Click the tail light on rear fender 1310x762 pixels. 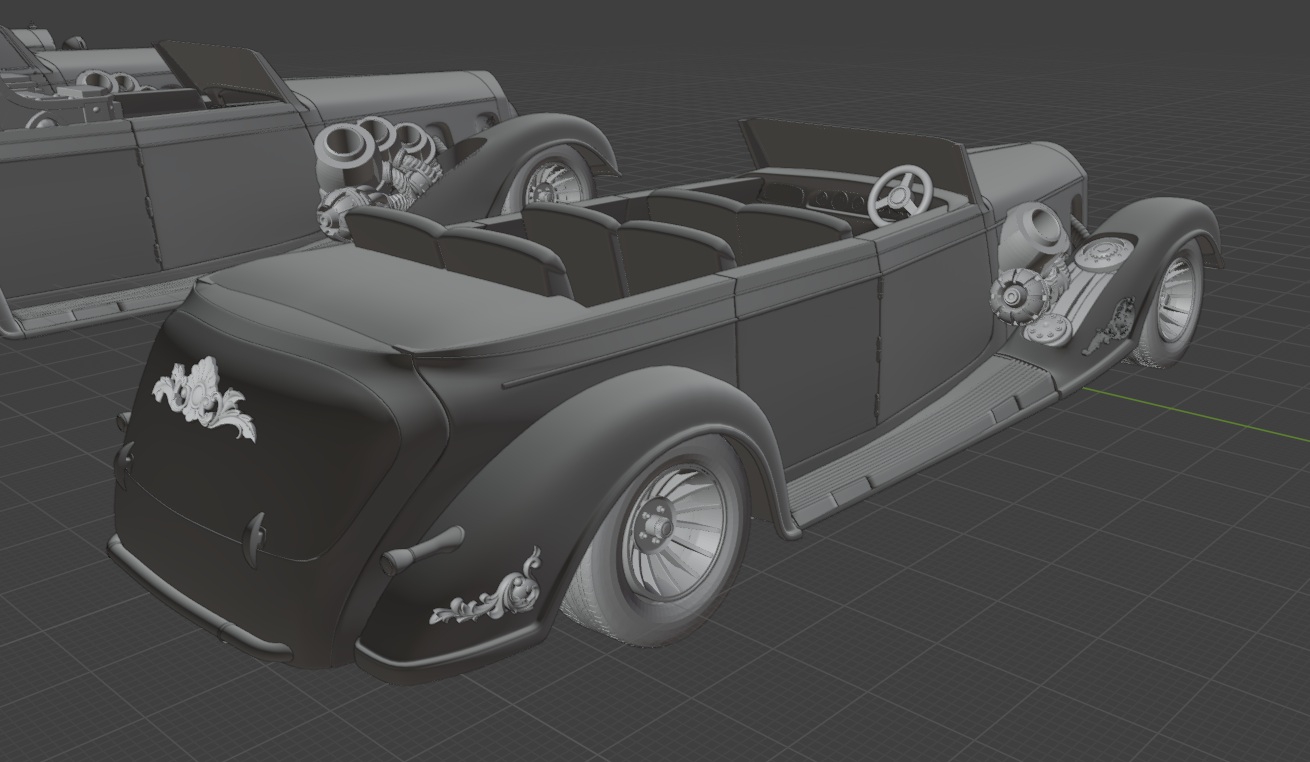[422, 549]
